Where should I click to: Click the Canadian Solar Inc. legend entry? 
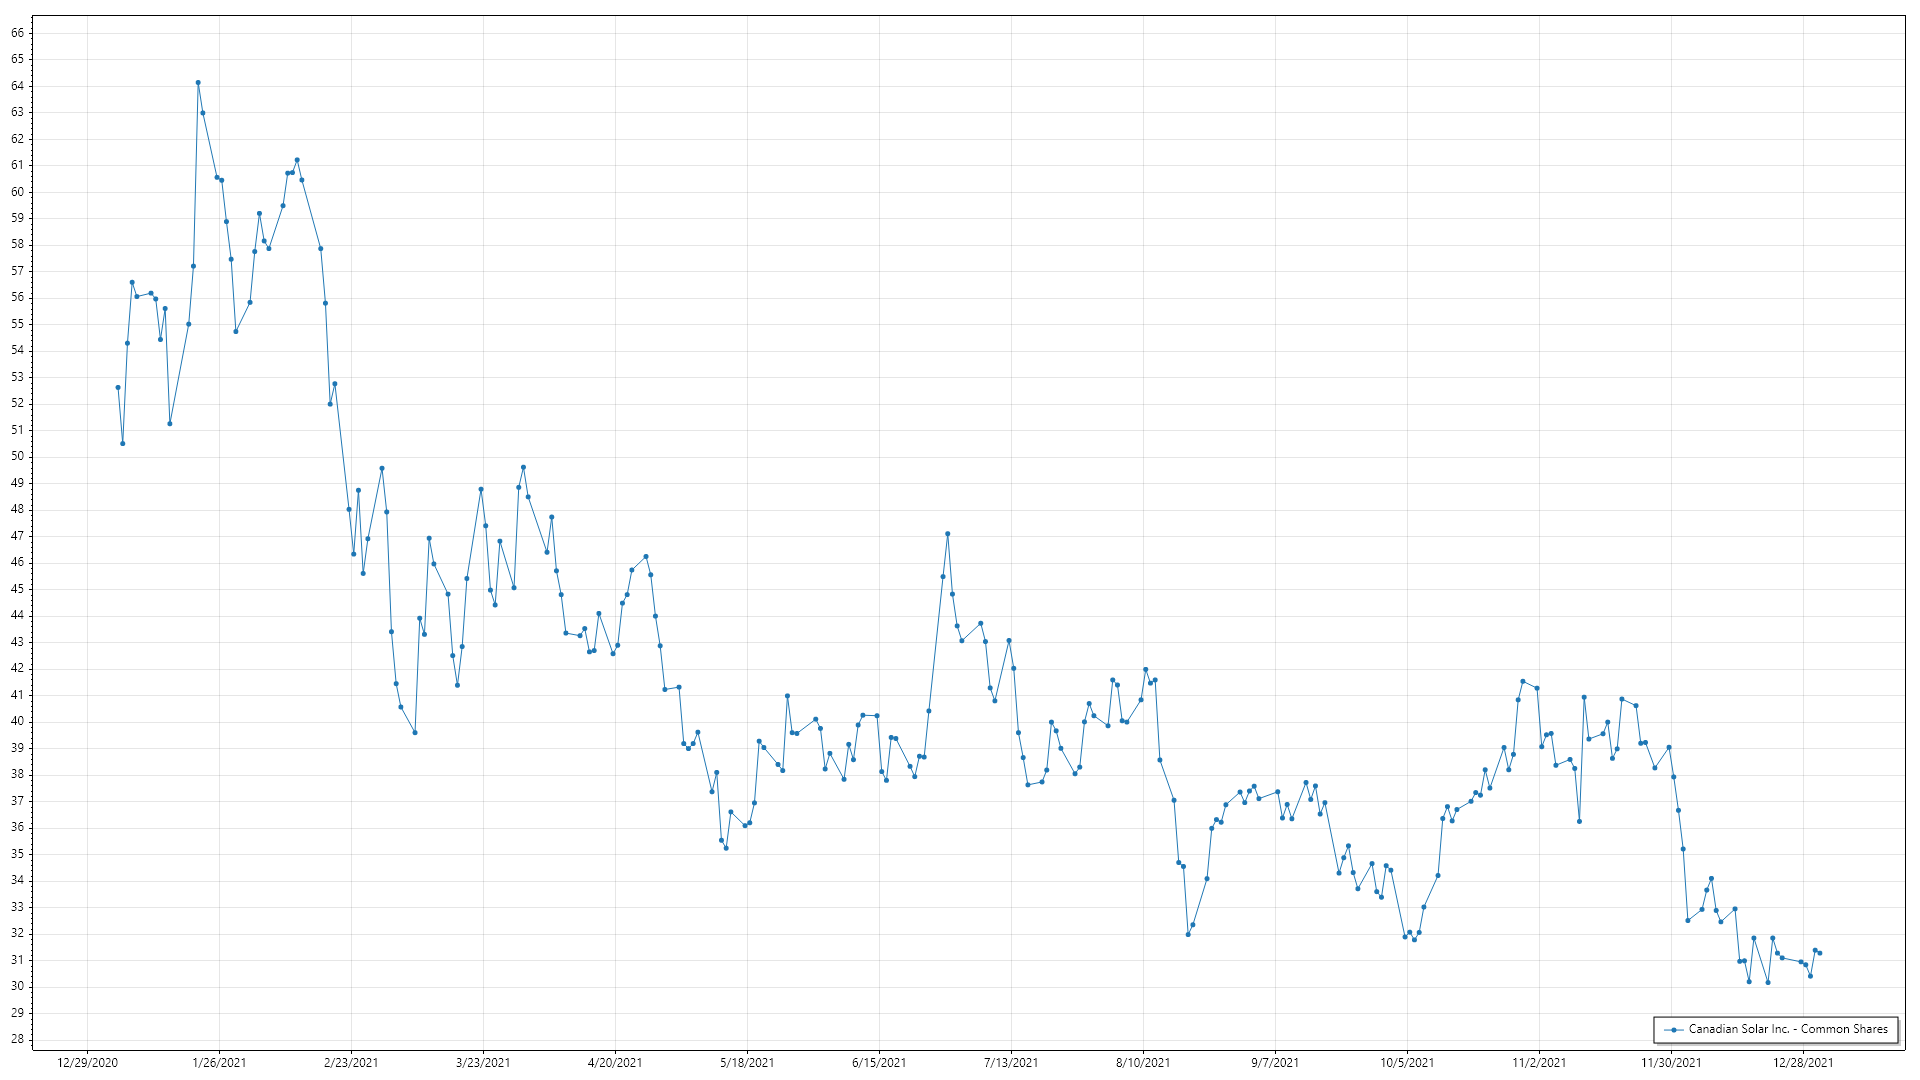pyautogui.click(x=1787, y=1029)
